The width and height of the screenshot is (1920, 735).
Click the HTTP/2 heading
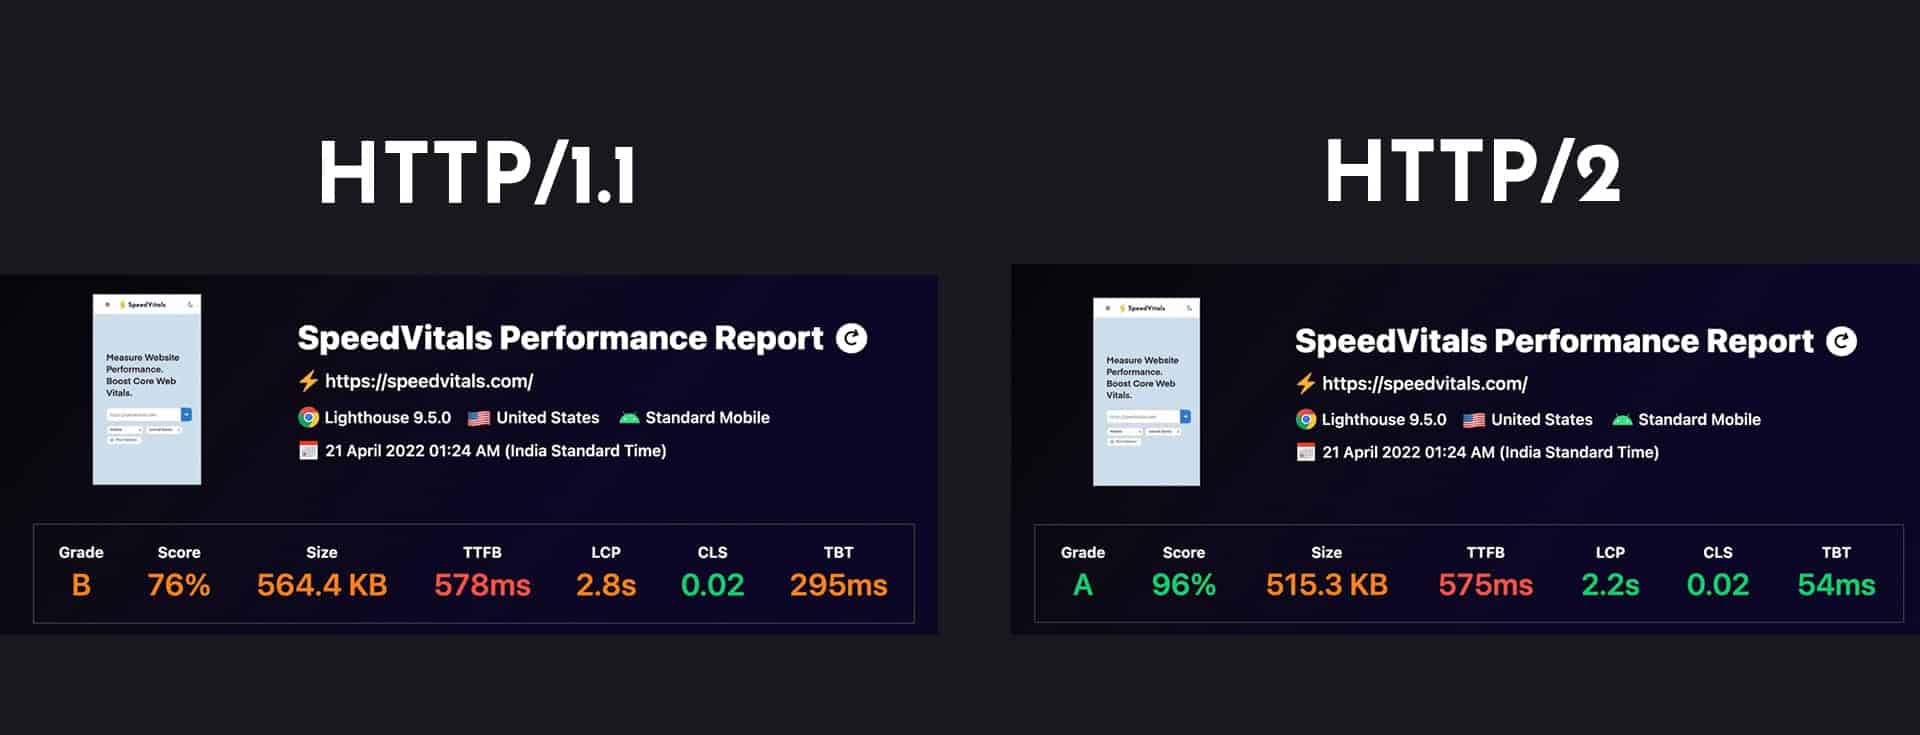click(1472, 170)
